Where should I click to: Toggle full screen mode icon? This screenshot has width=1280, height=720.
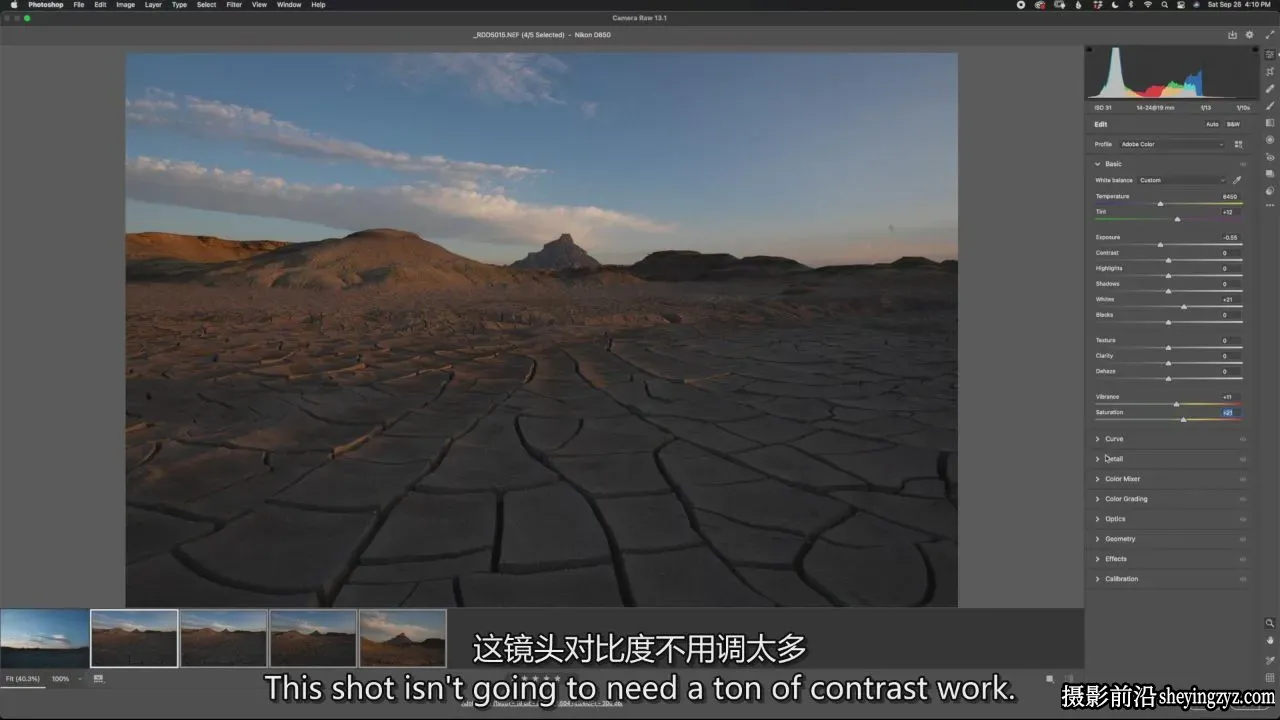point(1268,35)
